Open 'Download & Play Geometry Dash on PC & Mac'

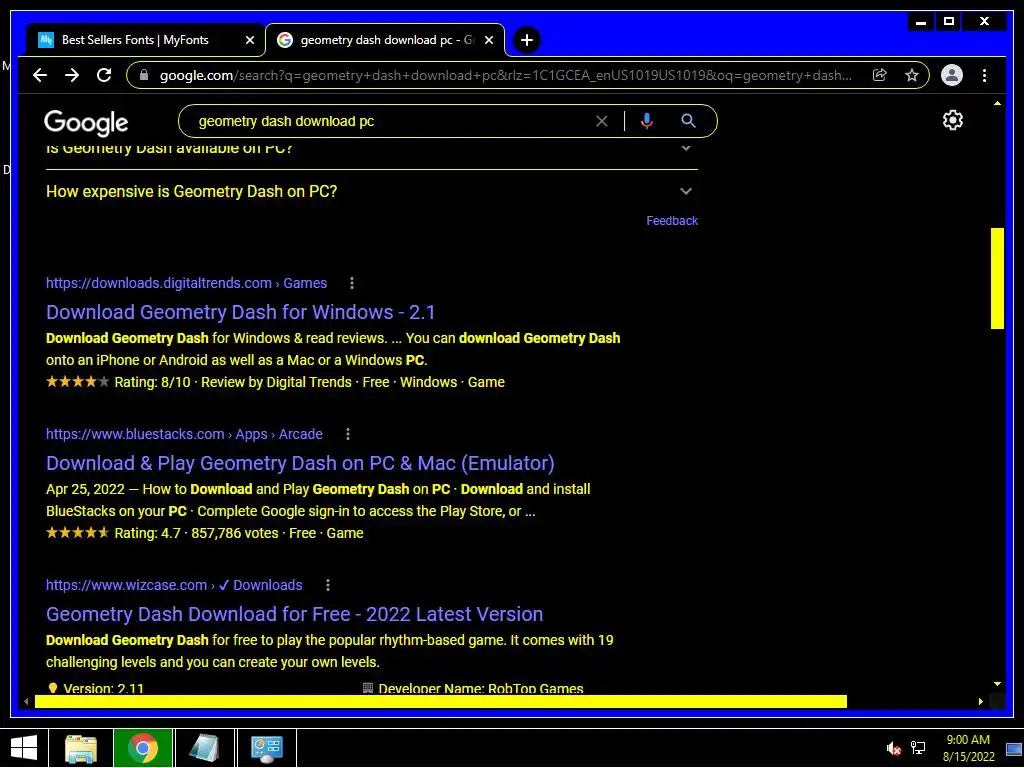pyautogui.click(x=300, y=463)
